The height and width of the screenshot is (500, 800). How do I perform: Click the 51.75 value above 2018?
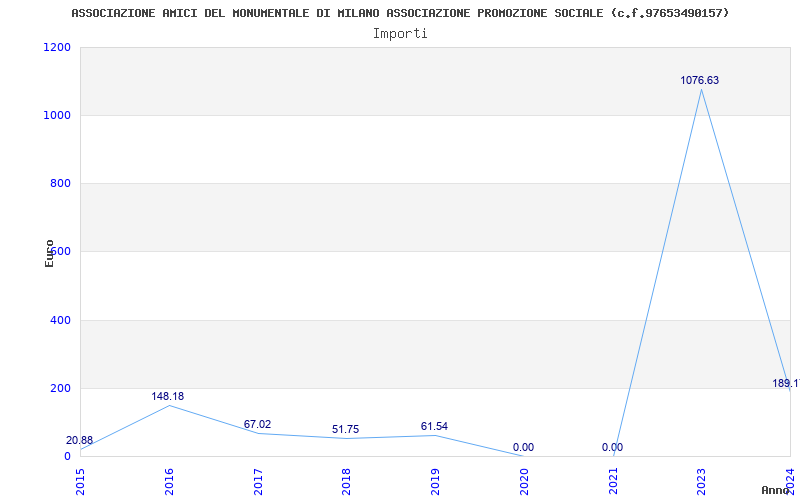click(345, 430)
